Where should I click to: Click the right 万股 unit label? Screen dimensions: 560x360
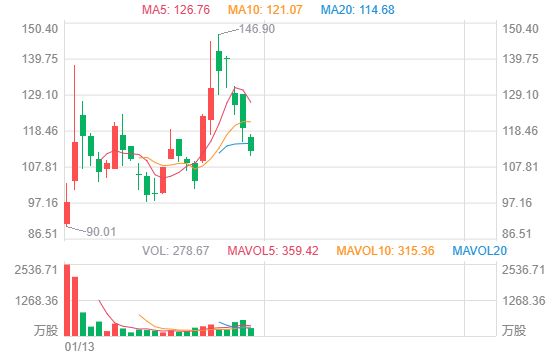tap(514, 330)
